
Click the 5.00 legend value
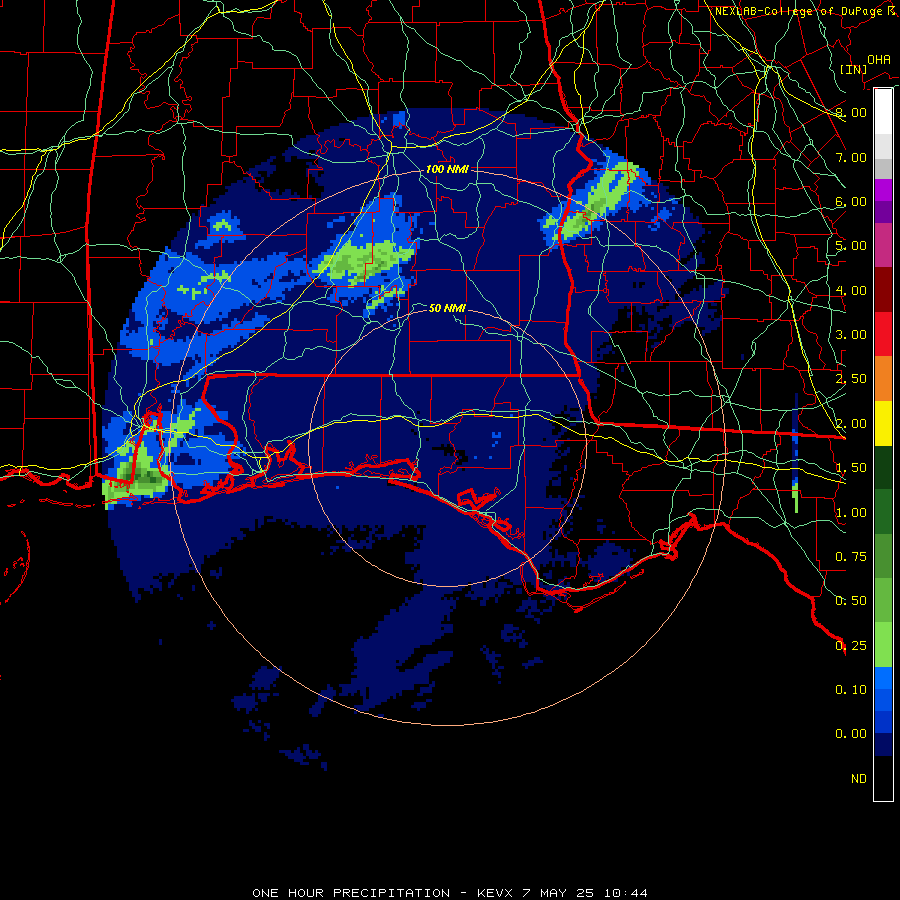[x=851, y=246]
